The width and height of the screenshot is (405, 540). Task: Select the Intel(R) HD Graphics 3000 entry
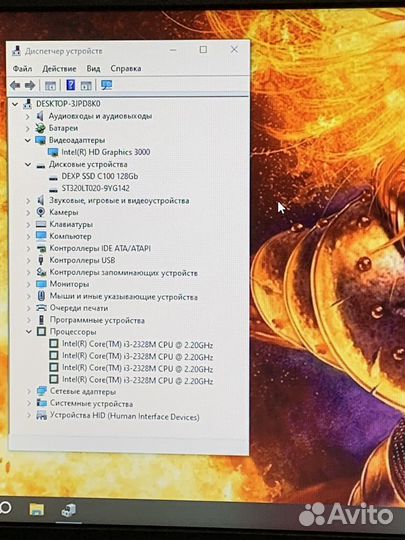(106, 152)
